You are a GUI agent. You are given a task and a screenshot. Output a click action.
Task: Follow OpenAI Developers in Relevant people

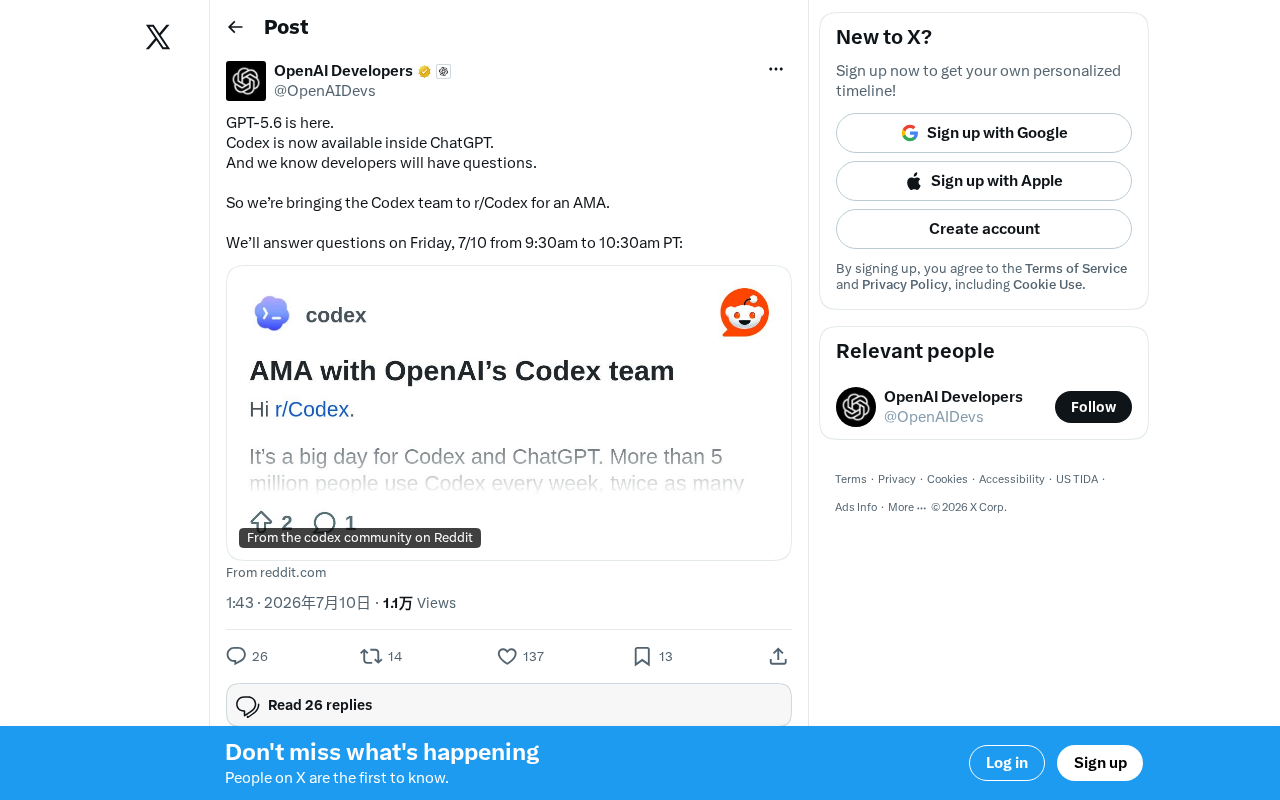[x=1093, y=407]
